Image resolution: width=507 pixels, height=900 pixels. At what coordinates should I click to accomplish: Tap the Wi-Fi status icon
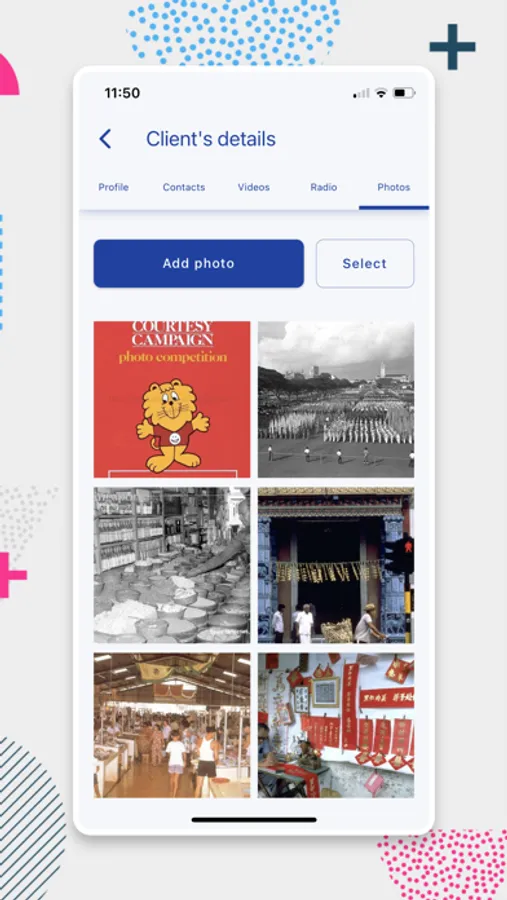[x=381, y=93]
